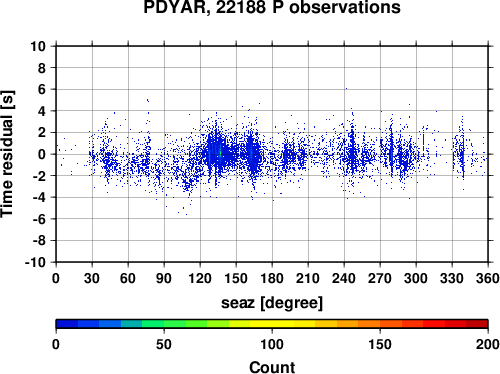Click y-axis tick label '-4'
Viewport: 500px width, 374px height.
(x=39, y=198)
